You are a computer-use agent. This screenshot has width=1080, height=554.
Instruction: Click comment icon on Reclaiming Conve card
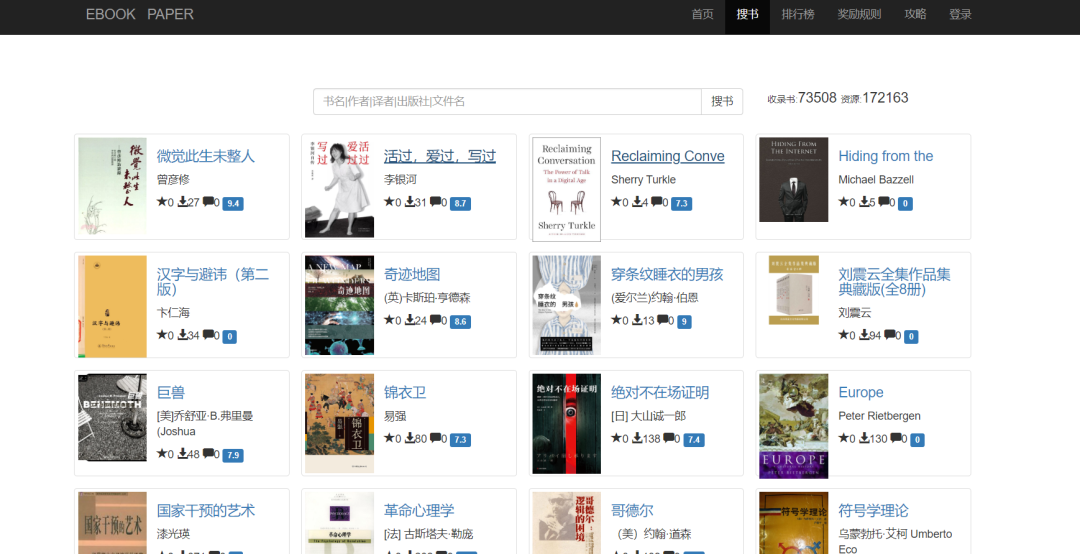click(656, 202)
